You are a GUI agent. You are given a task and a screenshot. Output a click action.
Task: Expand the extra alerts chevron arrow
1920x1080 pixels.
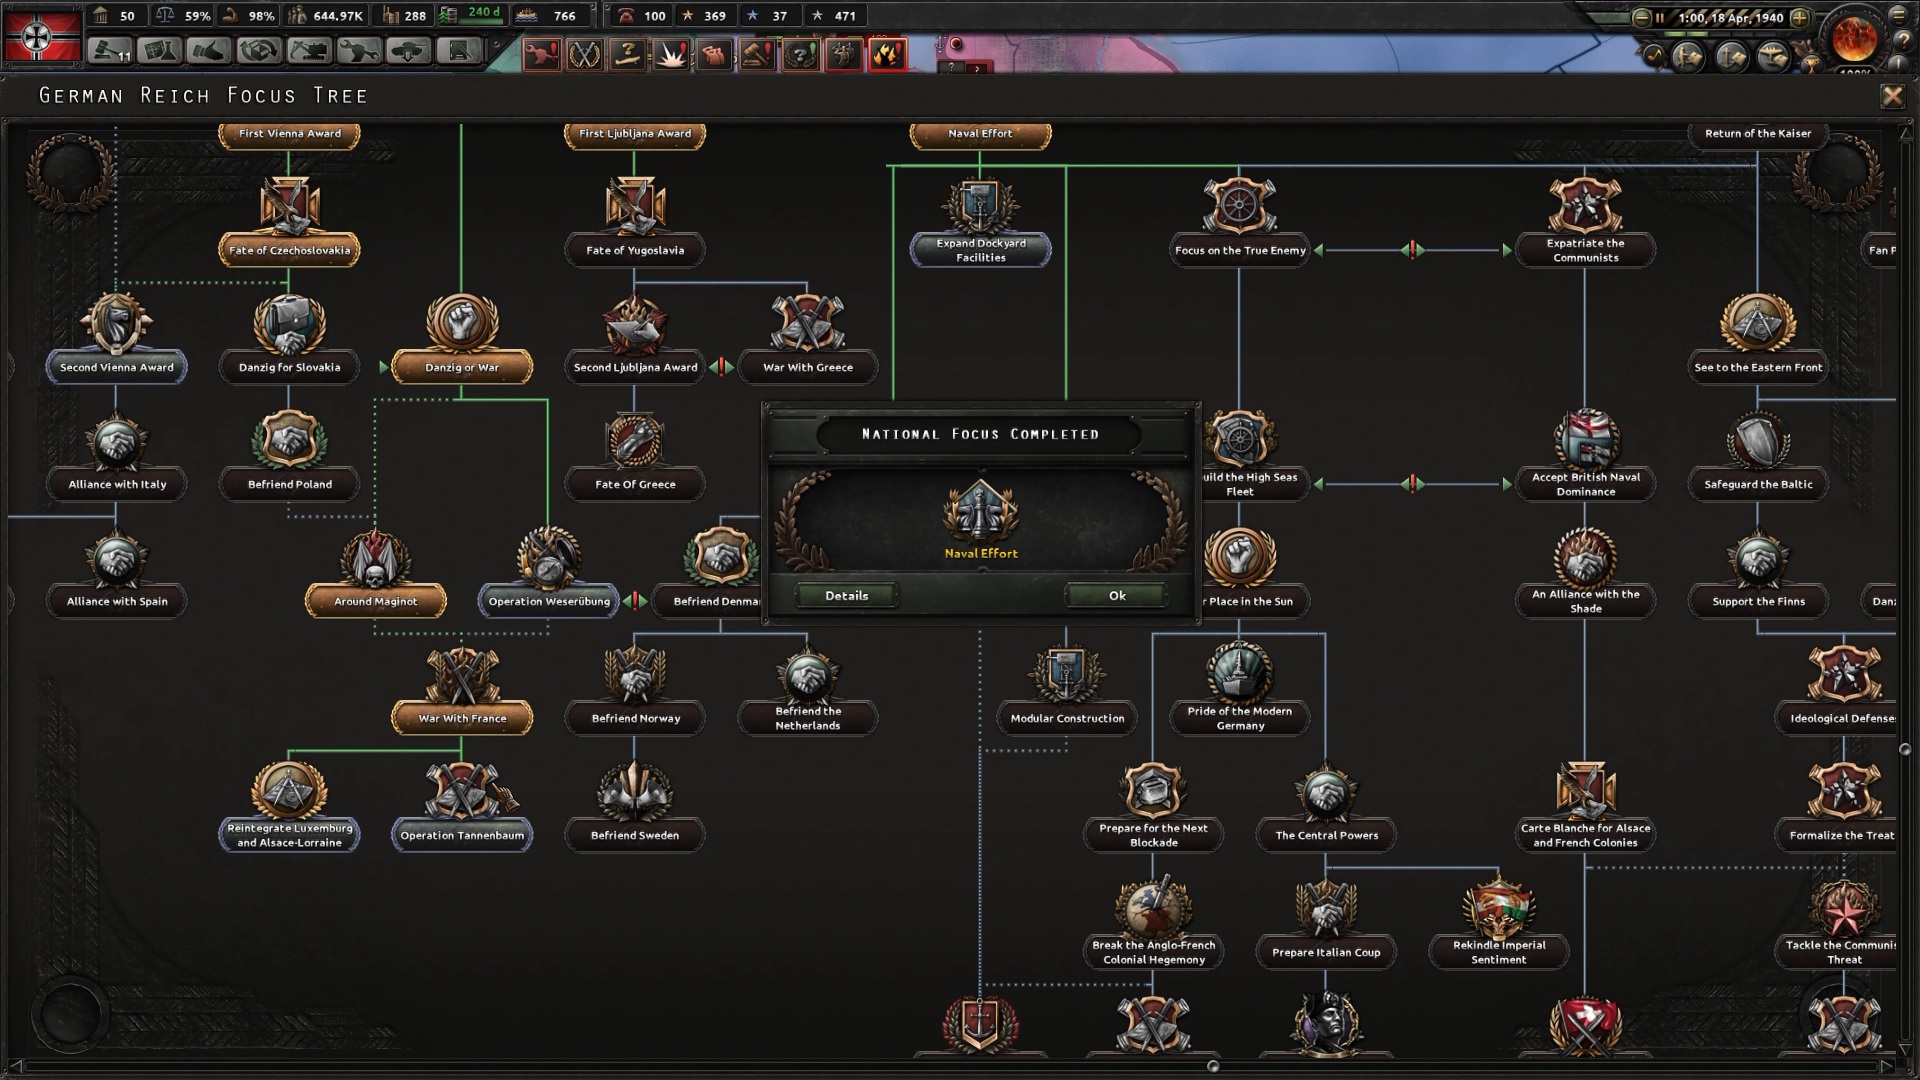tap(975, 71)
